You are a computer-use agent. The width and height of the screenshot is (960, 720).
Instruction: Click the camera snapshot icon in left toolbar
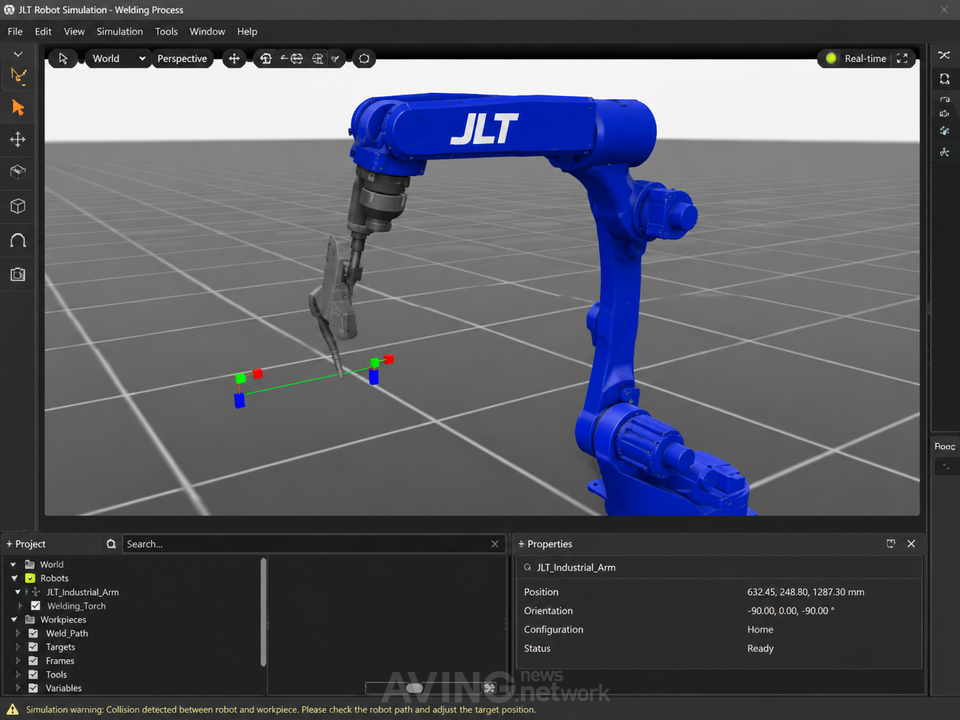[18, 274]
